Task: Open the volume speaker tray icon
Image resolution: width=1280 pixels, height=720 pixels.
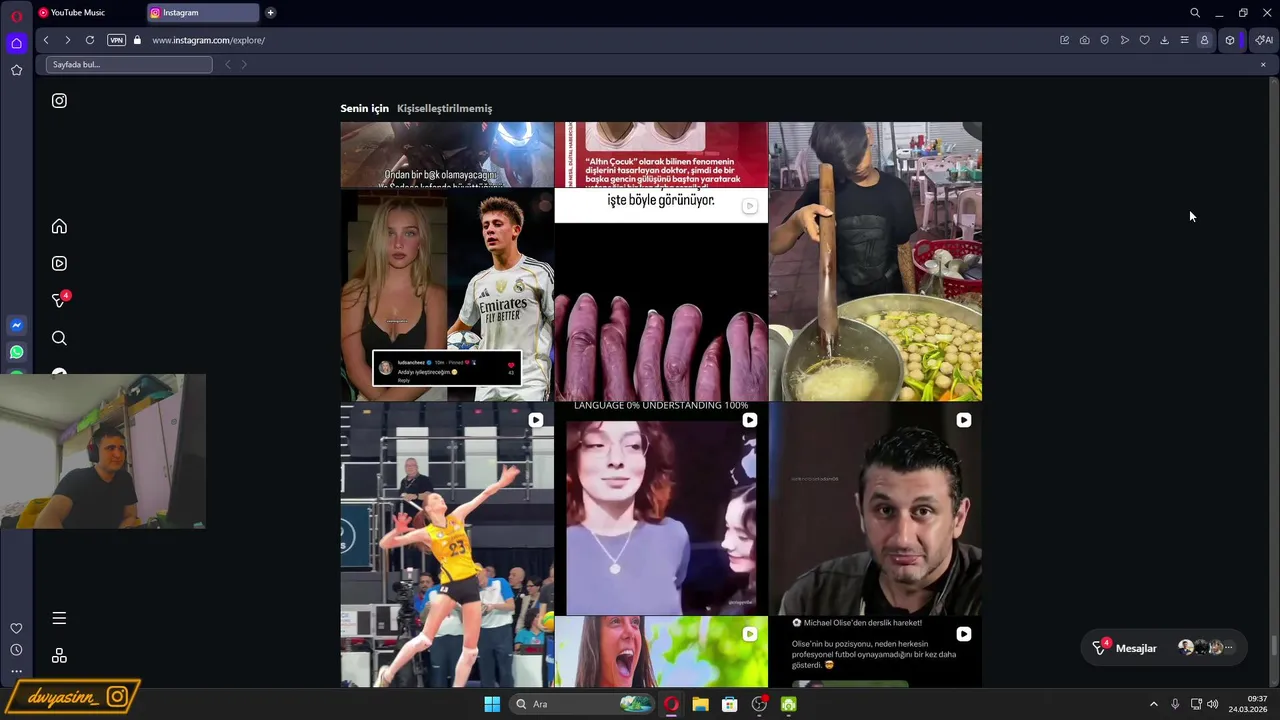Action: pos(1212,704)
